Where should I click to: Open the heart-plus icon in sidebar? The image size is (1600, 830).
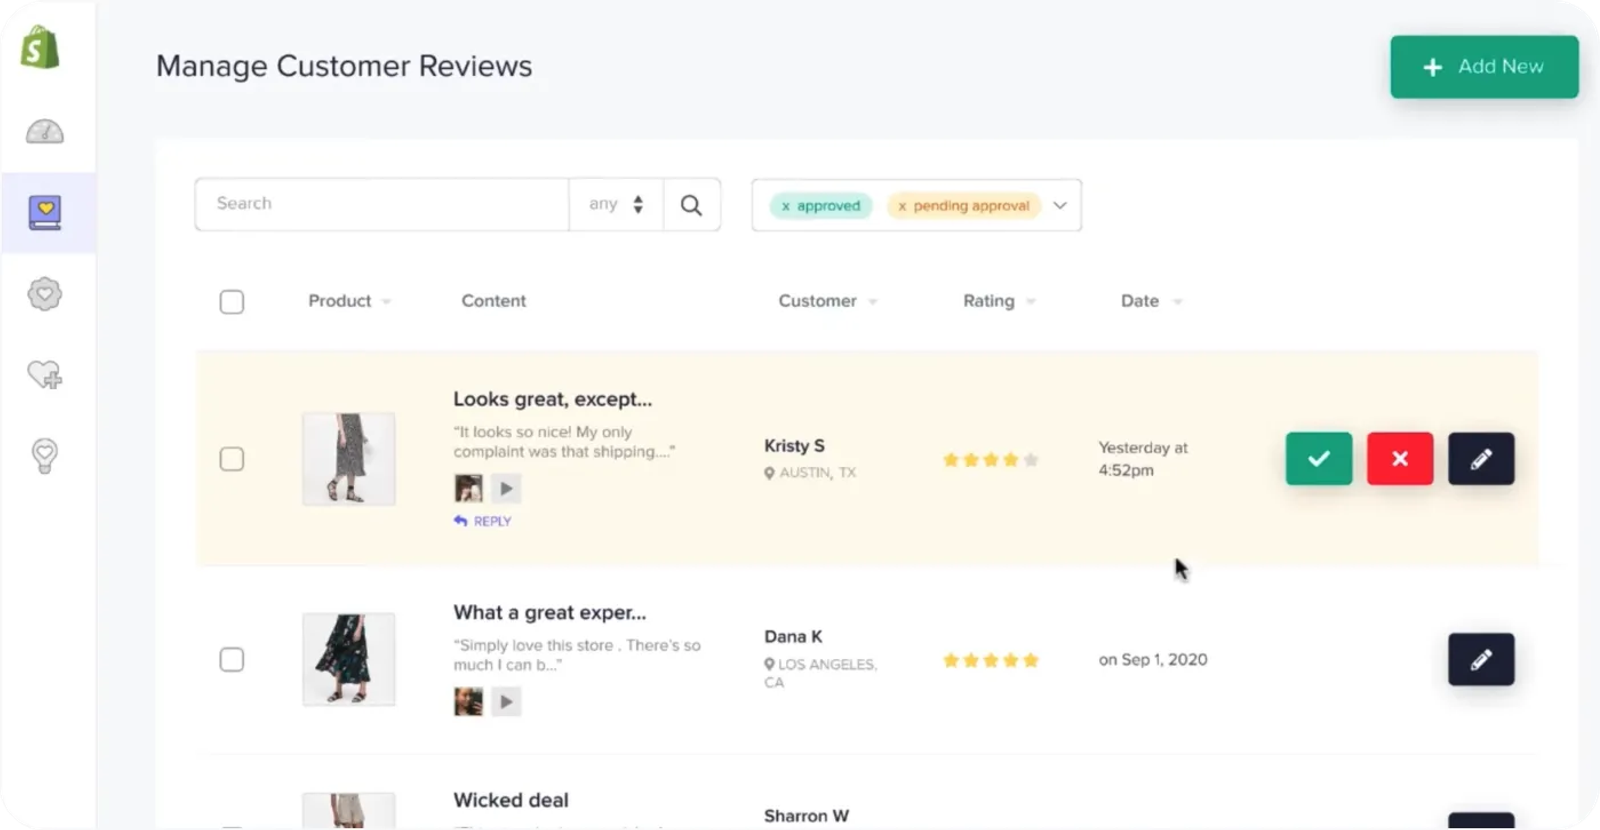45,375
